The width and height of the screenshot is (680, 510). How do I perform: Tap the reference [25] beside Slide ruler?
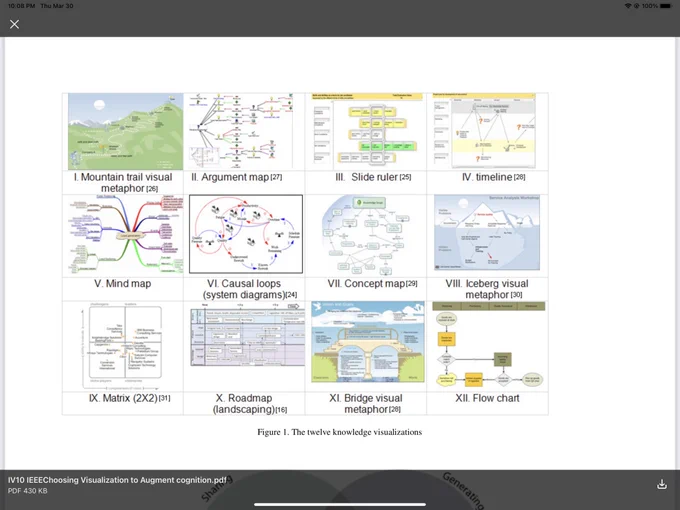point(405,177)
